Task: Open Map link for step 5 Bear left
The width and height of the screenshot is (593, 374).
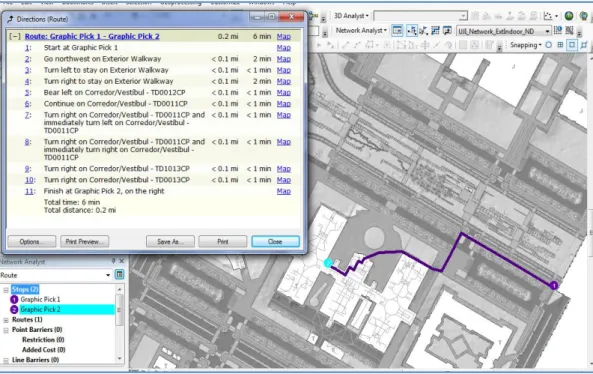Action: pos(284,93)
